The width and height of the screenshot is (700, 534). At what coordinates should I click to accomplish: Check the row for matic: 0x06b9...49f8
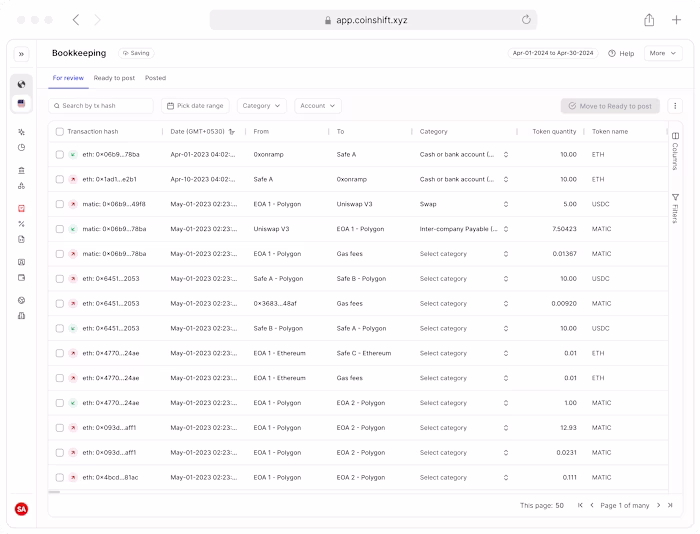60,204
